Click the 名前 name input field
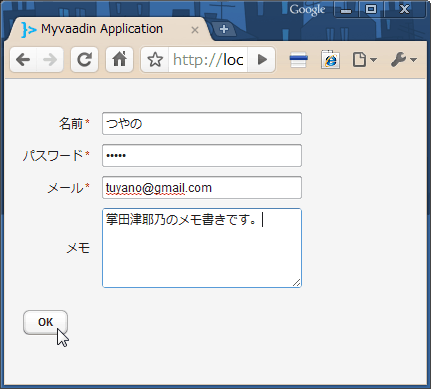The image size is (431, 389). click(x=202, y=124)
